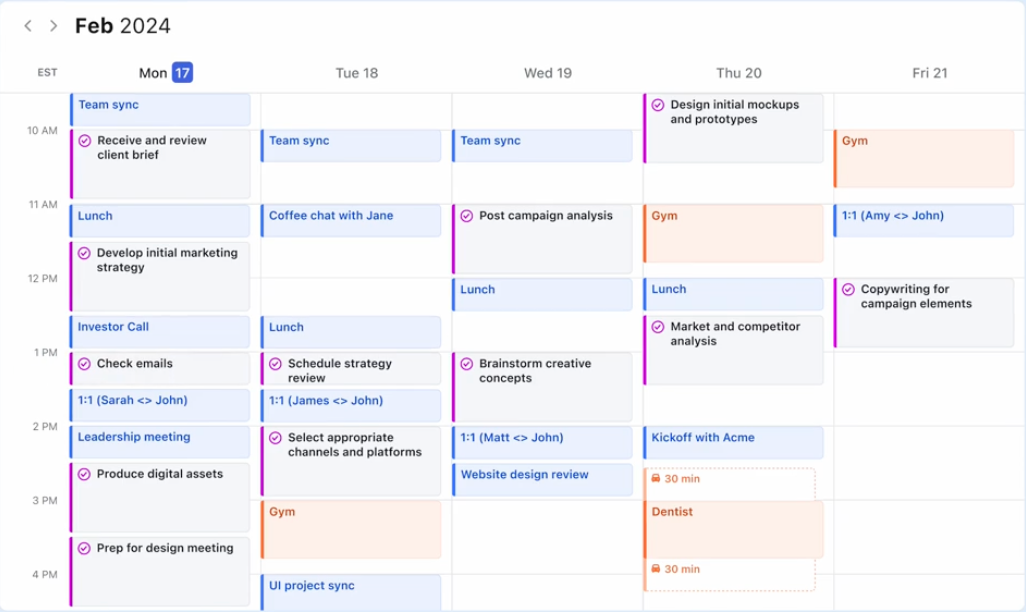Toggle checkmark on 'Copywriting for campaign elements'
Viewport: 1026px width, 612px height.
point(849,290)
